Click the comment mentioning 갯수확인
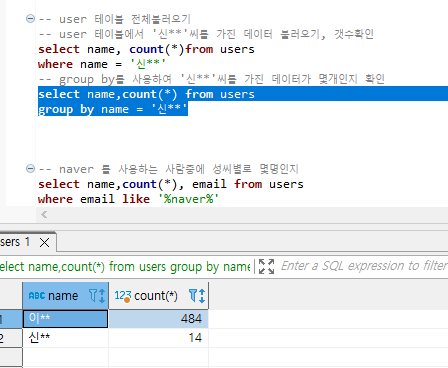 (206, 34)
